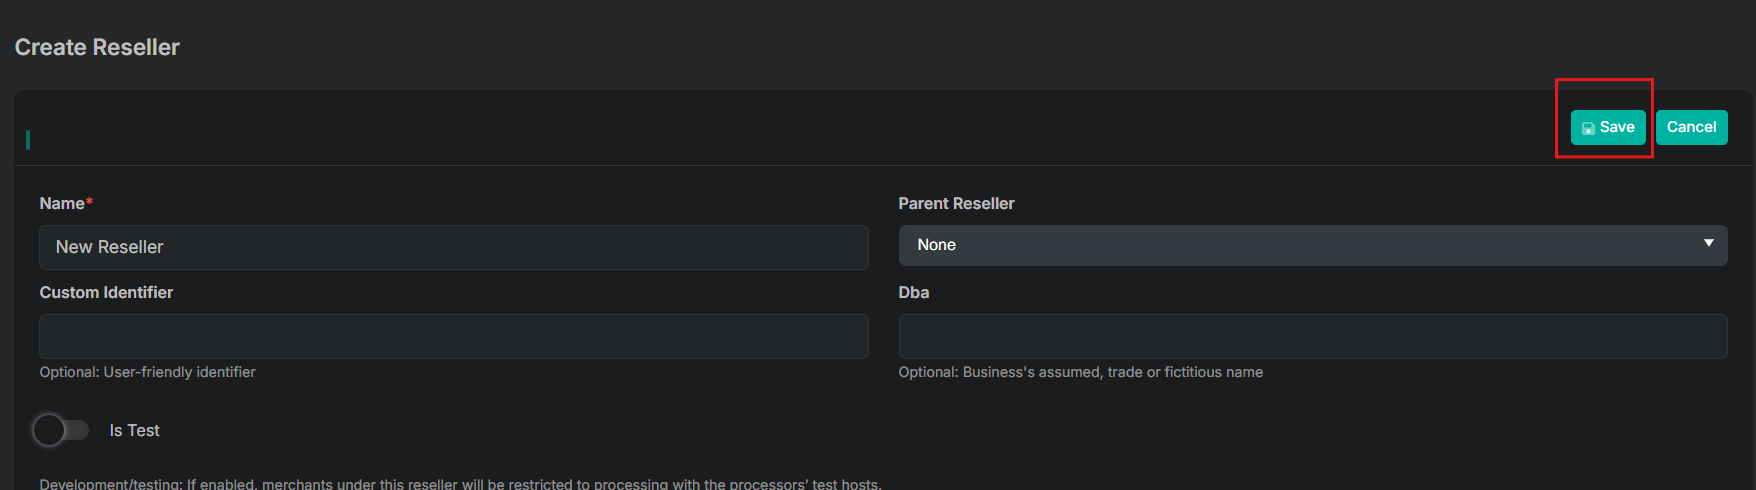The image size is (1756, 490).
Task: Save the new reseller
Action: (x=1608, y=127)
